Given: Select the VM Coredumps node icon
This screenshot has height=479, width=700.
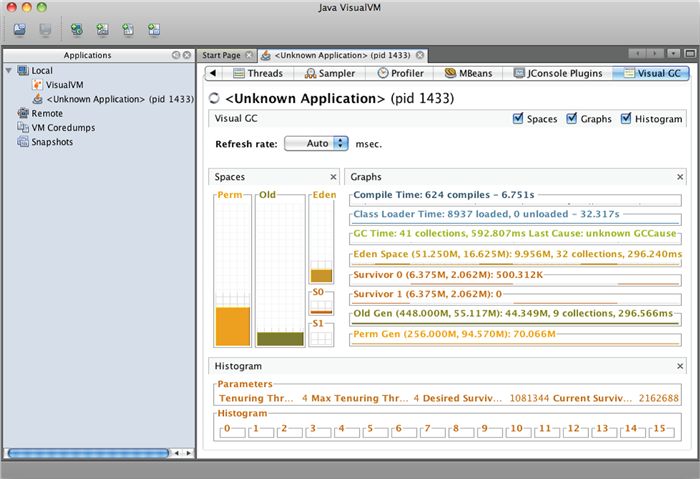Looking at the screenshot, I should pyautogui.click(x=23, y=128).
